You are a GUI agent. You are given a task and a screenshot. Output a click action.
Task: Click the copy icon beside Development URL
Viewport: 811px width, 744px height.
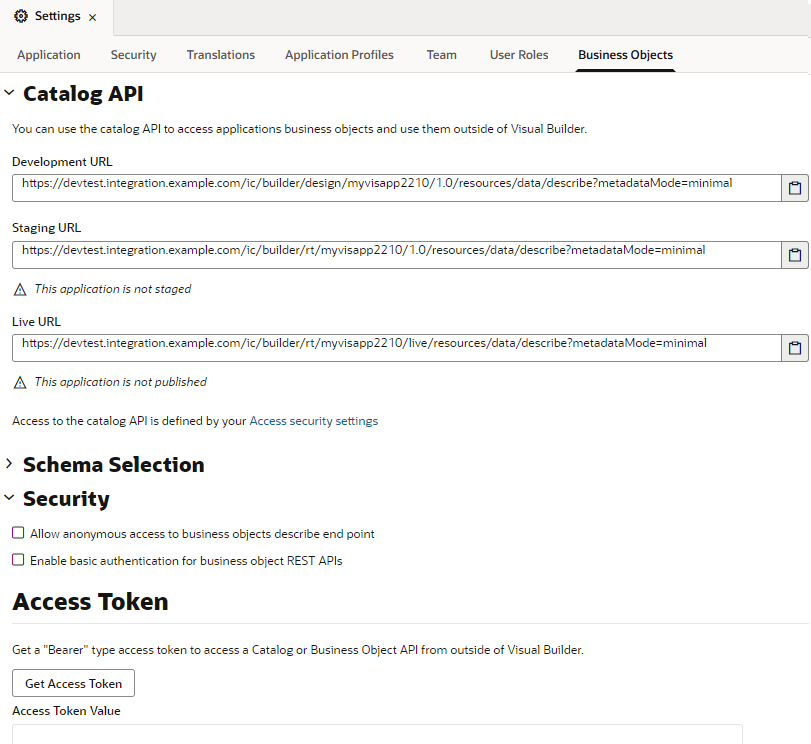795,187
